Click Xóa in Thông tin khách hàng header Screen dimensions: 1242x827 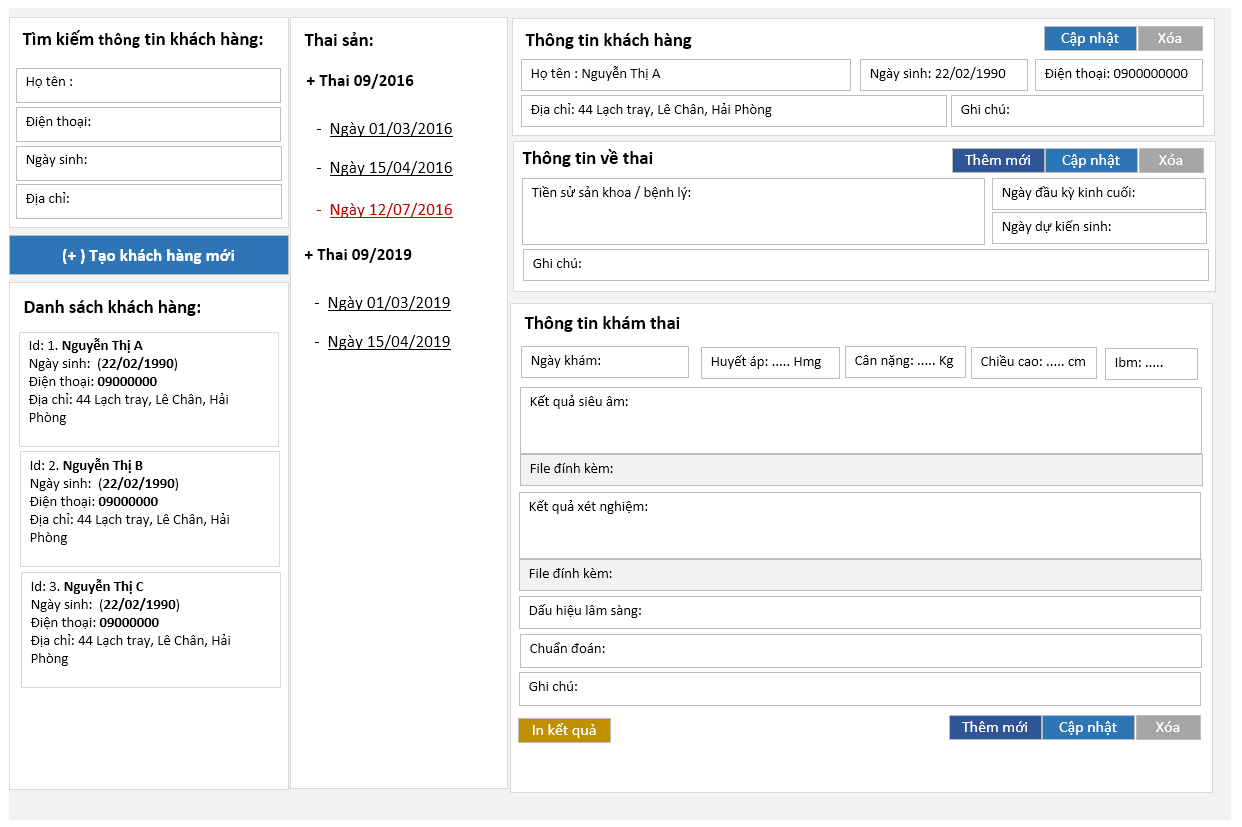(1169, 39)
